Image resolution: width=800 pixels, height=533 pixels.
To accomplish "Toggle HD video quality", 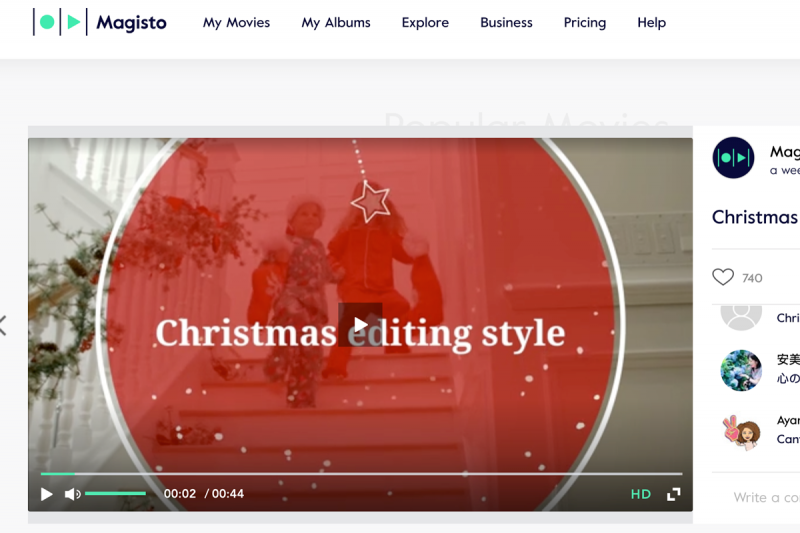I will 641,494.
